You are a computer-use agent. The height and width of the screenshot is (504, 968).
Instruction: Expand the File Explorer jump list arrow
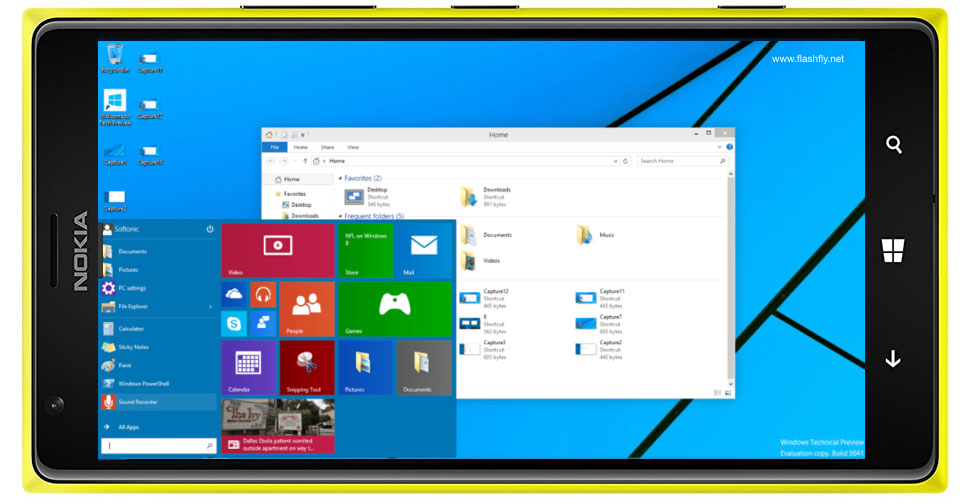pyautogui.click(x=210, y=306)
